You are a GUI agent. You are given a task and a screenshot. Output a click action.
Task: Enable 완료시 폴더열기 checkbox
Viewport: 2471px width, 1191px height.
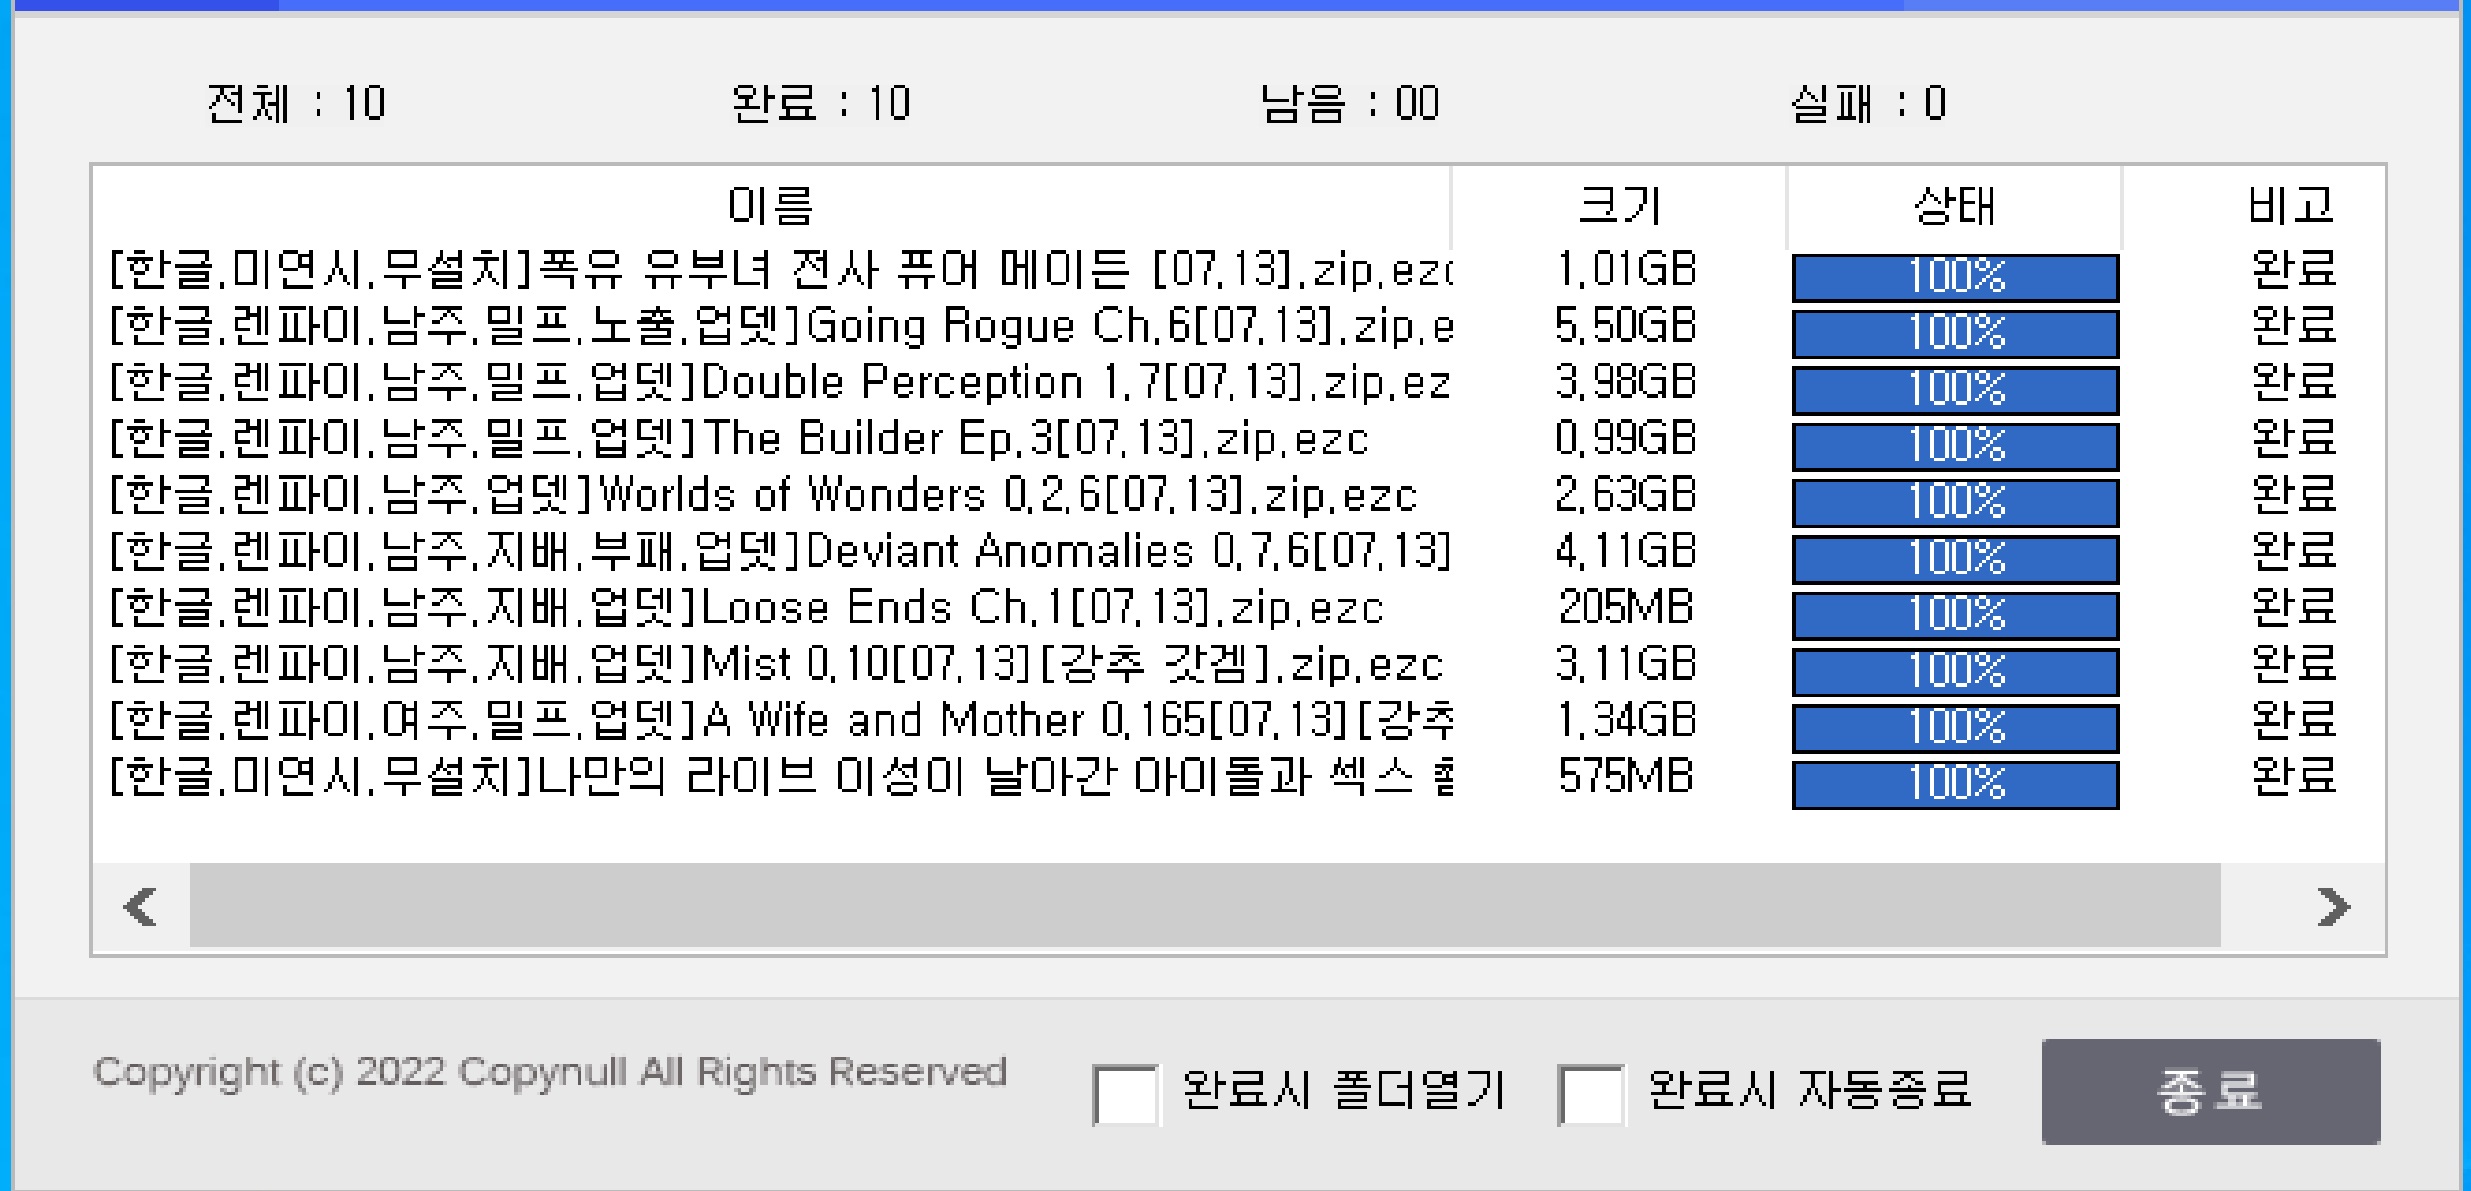click(x=1125, y=1094)
